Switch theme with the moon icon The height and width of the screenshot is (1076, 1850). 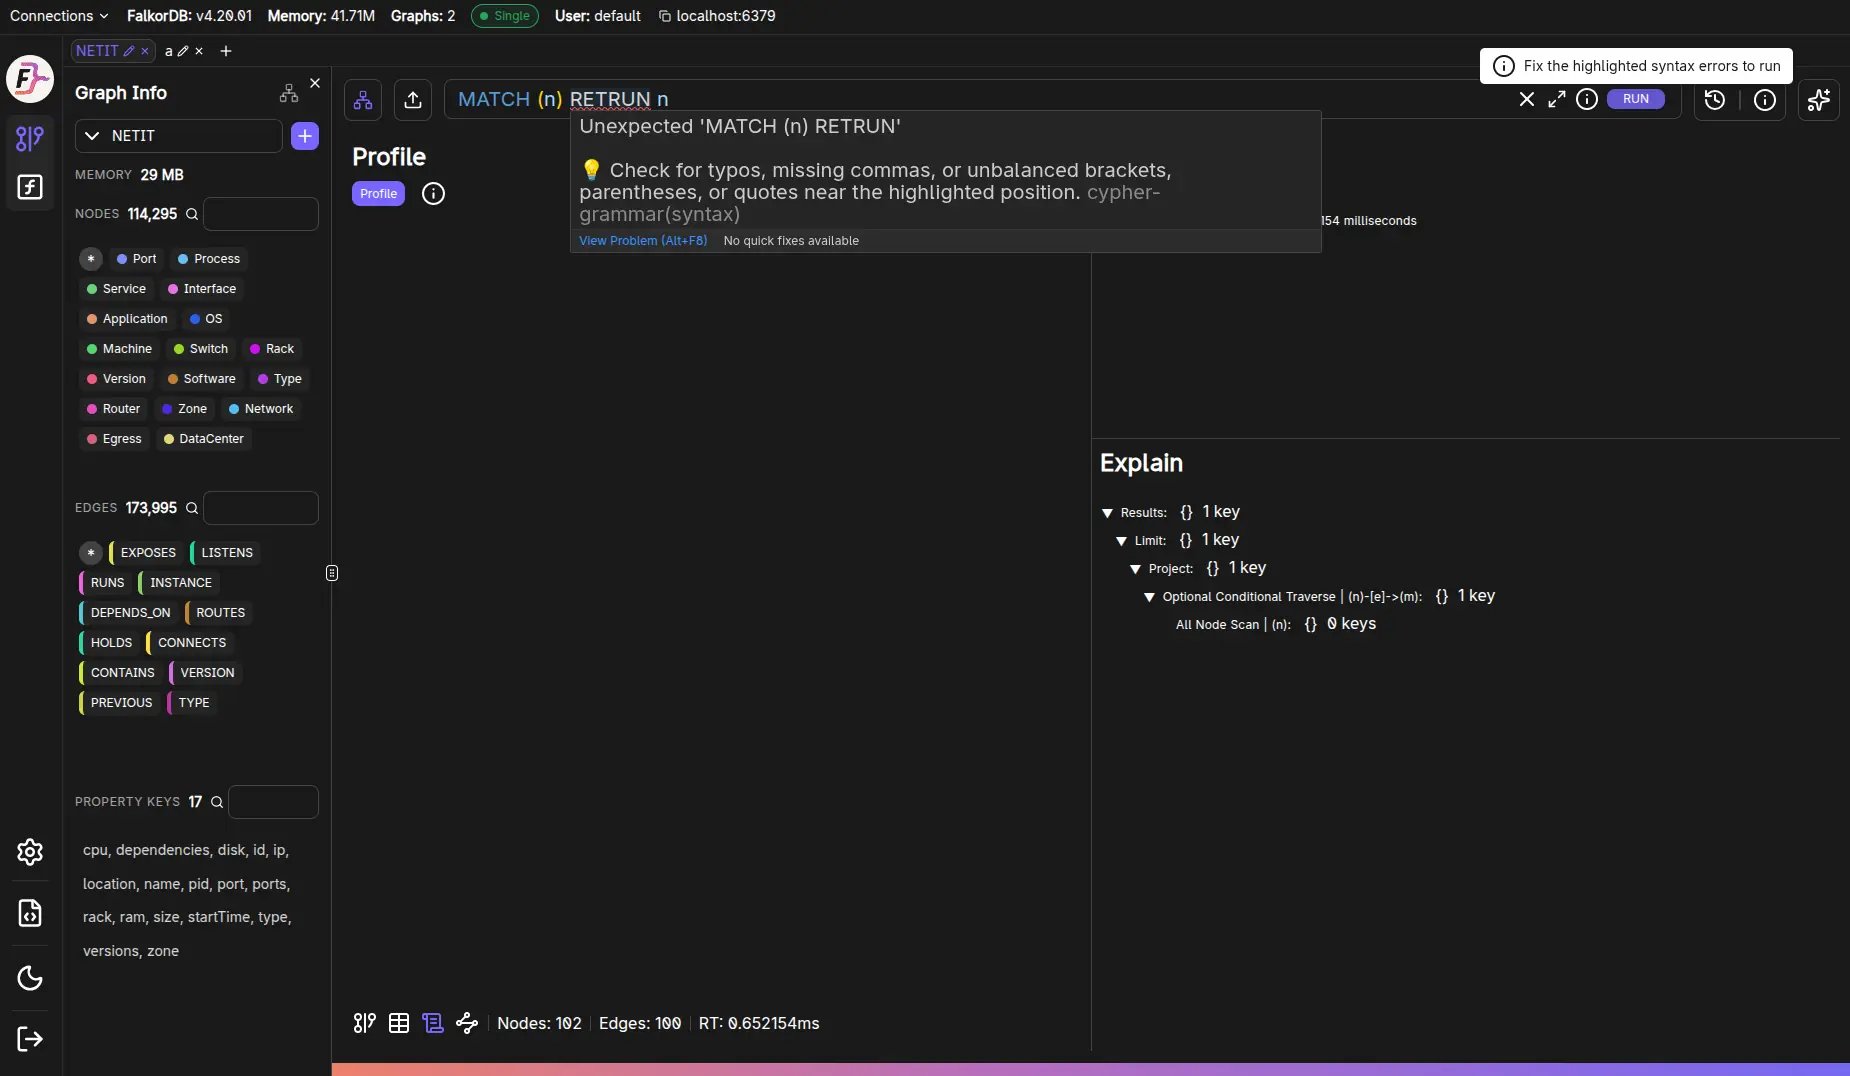click(x=30, y=978)
